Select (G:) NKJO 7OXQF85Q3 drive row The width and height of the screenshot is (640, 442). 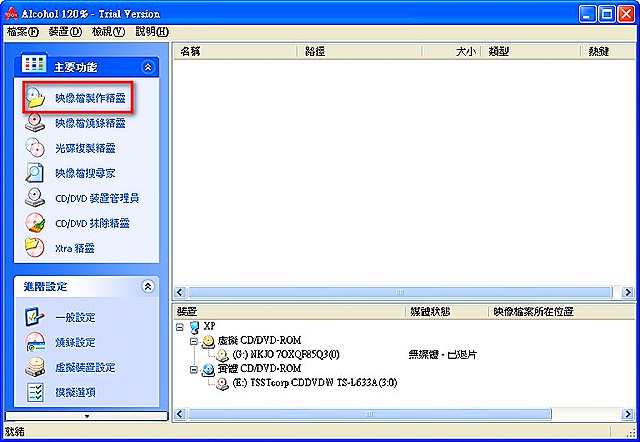click(x=286, y=355)
